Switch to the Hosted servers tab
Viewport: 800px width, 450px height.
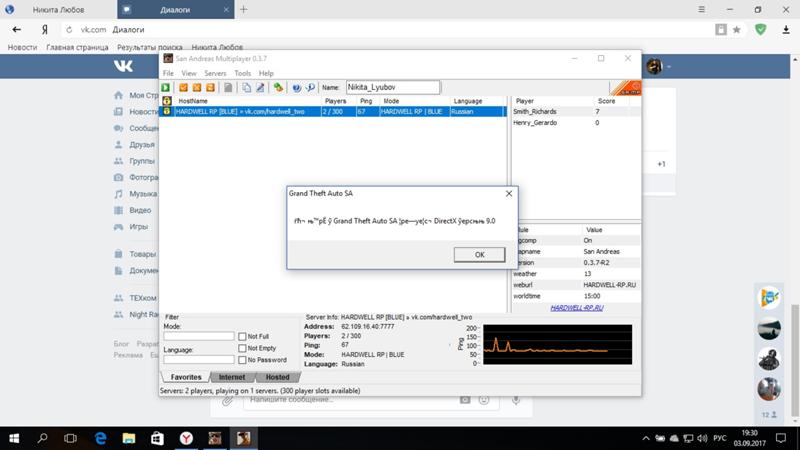point(278,377)
